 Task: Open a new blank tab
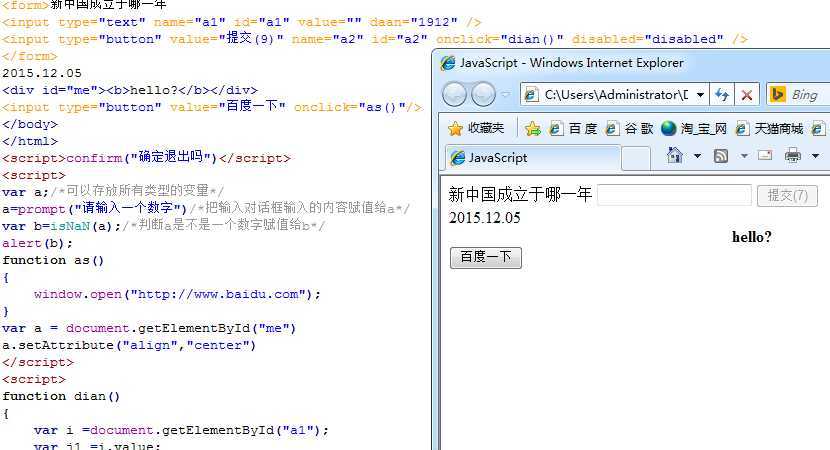[x=636, y=158]
